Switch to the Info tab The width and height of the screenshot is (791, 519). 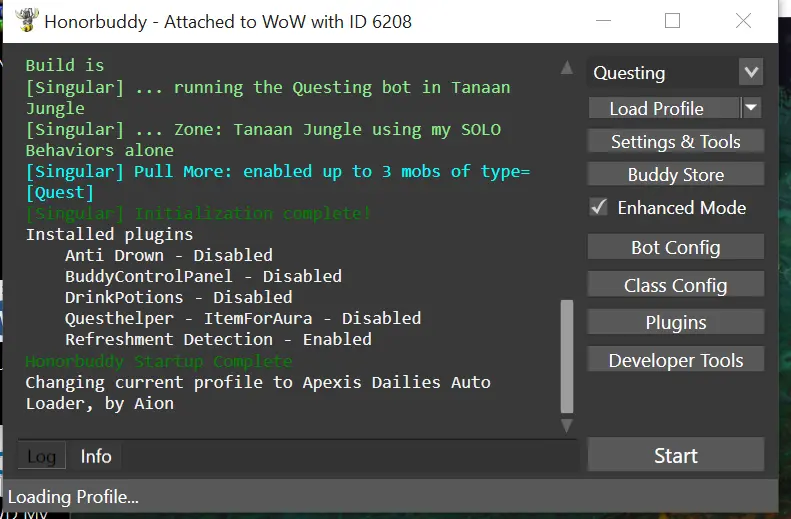coord(96,456)
